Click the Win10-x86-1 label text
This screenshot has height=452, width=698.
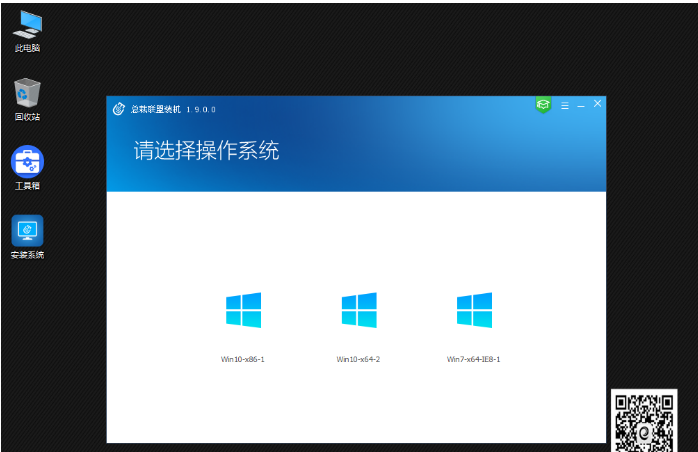[243, 359]
